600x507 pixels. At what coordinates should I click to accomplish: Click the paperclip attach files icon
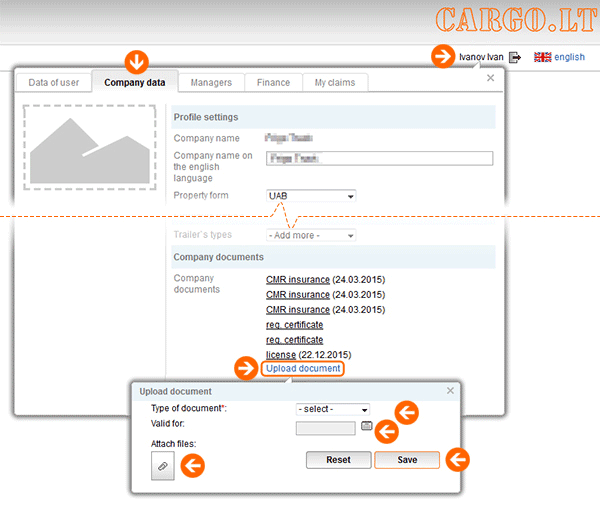[163, 465]
